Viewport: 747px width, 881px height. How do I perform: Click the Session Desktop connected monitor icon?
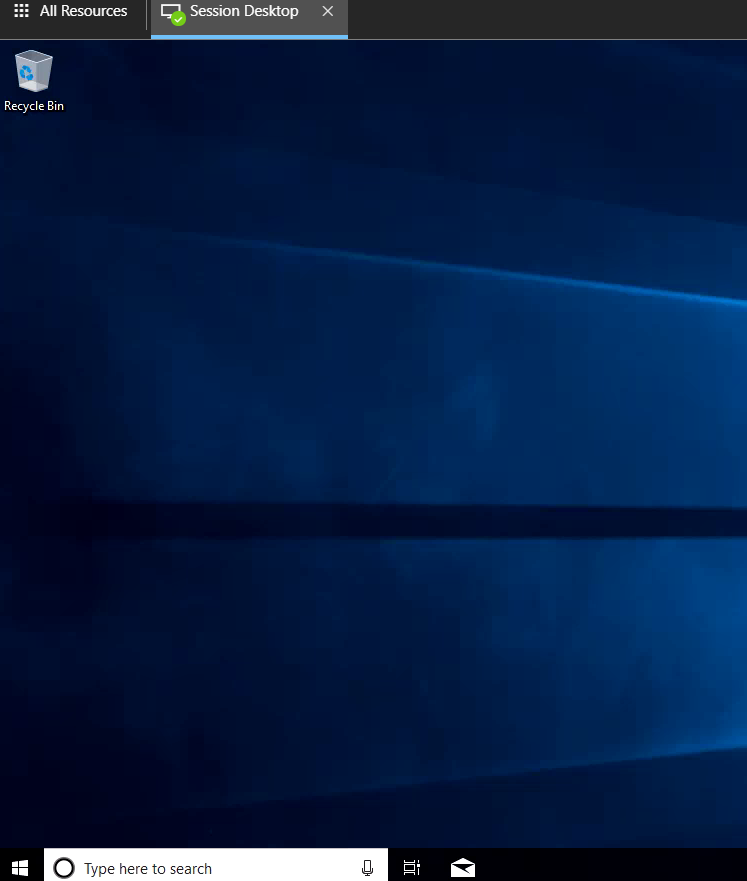pos(173,13)
